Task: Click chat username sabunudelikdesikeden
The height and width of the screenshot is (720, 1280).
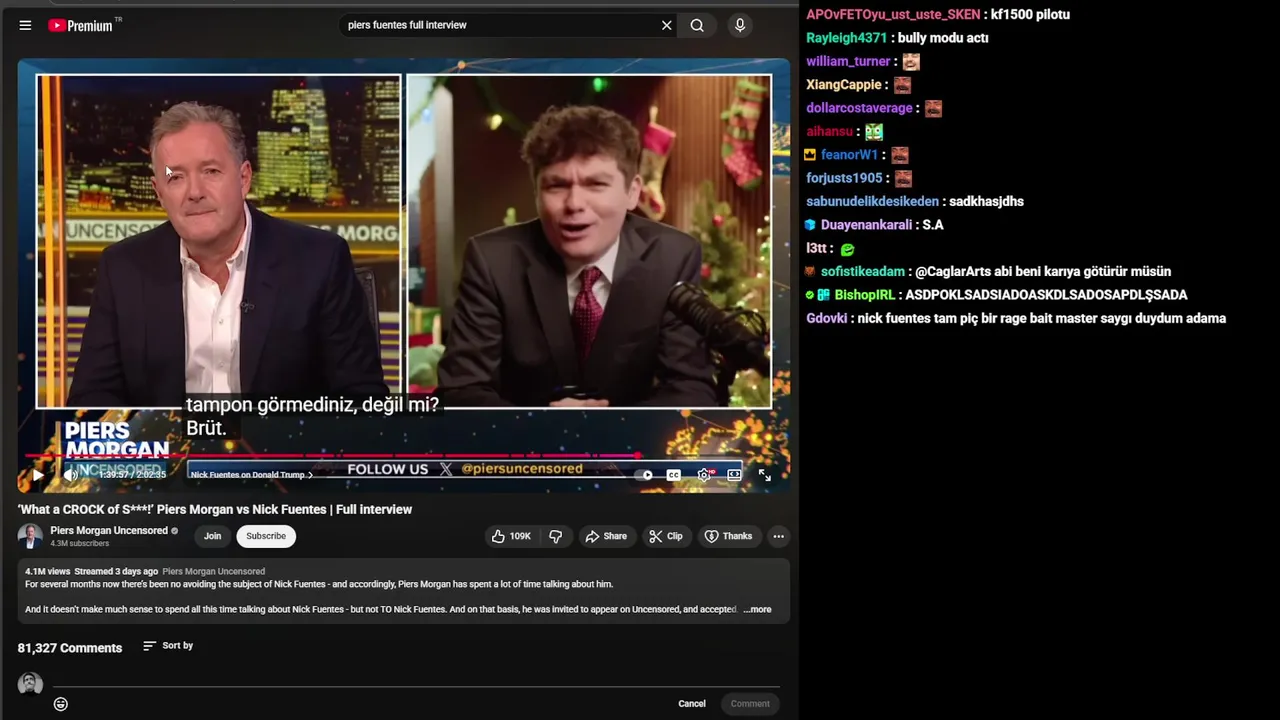Action: (x=873, y=202)
